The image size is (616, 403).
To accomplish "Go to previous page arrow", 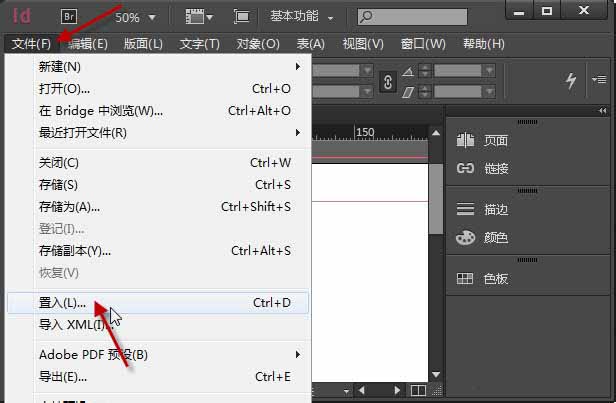I will 362,390.
